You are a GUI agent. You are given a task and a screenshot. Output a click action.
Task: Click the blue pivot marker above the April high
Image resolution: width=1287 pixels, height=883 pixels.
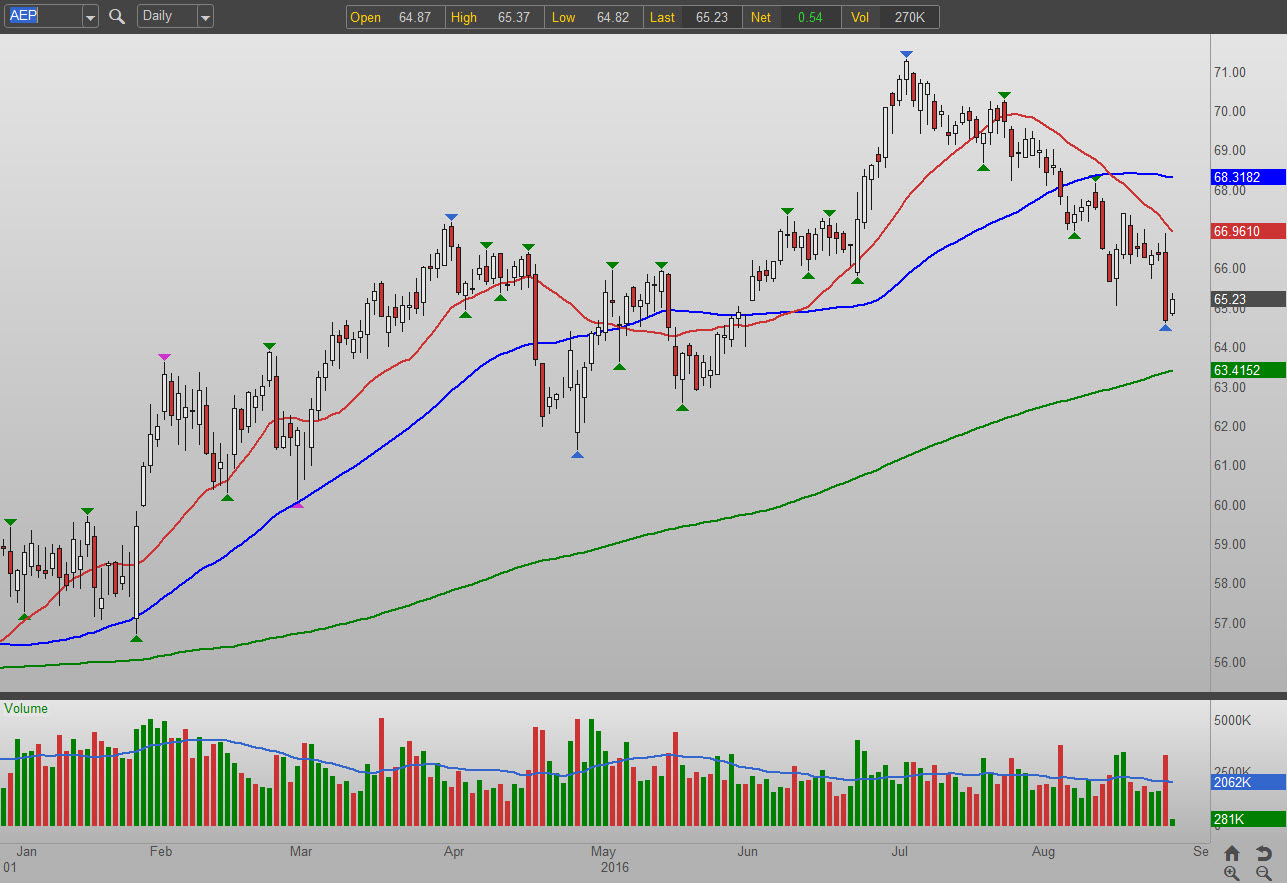451,217
